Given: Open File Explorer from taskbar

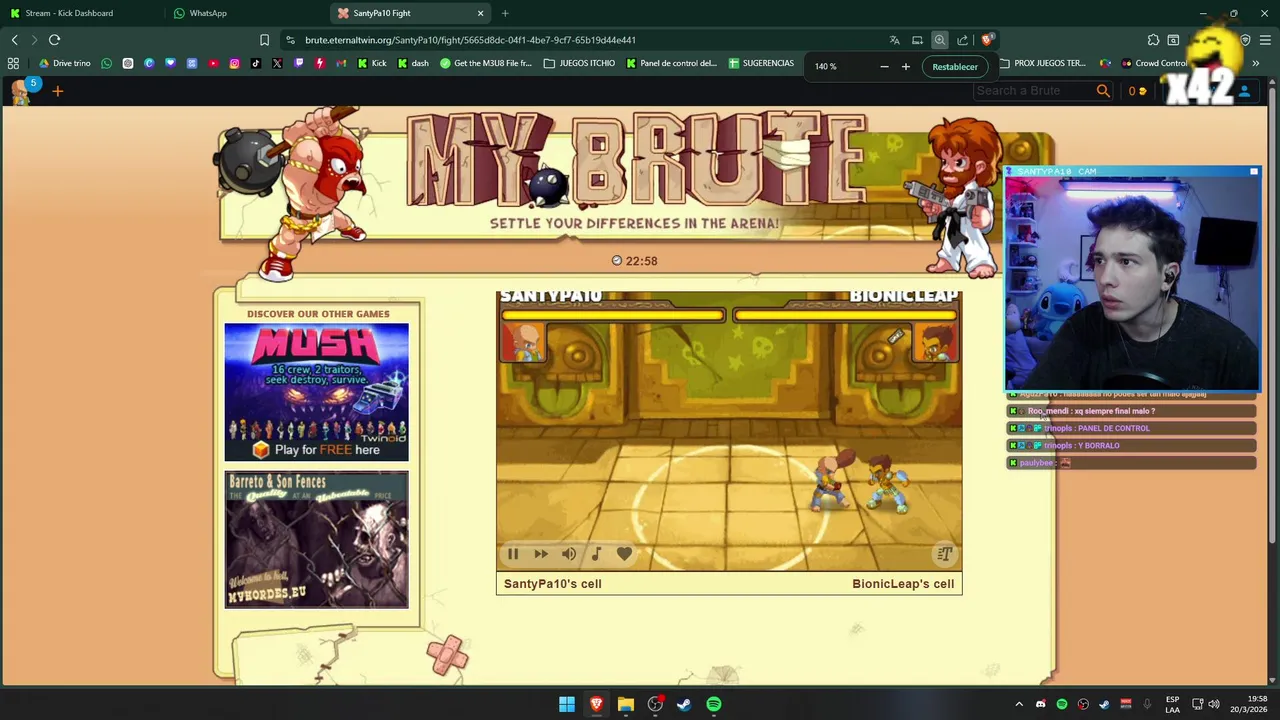Looking at the screenshot, I should coord(625,704).
